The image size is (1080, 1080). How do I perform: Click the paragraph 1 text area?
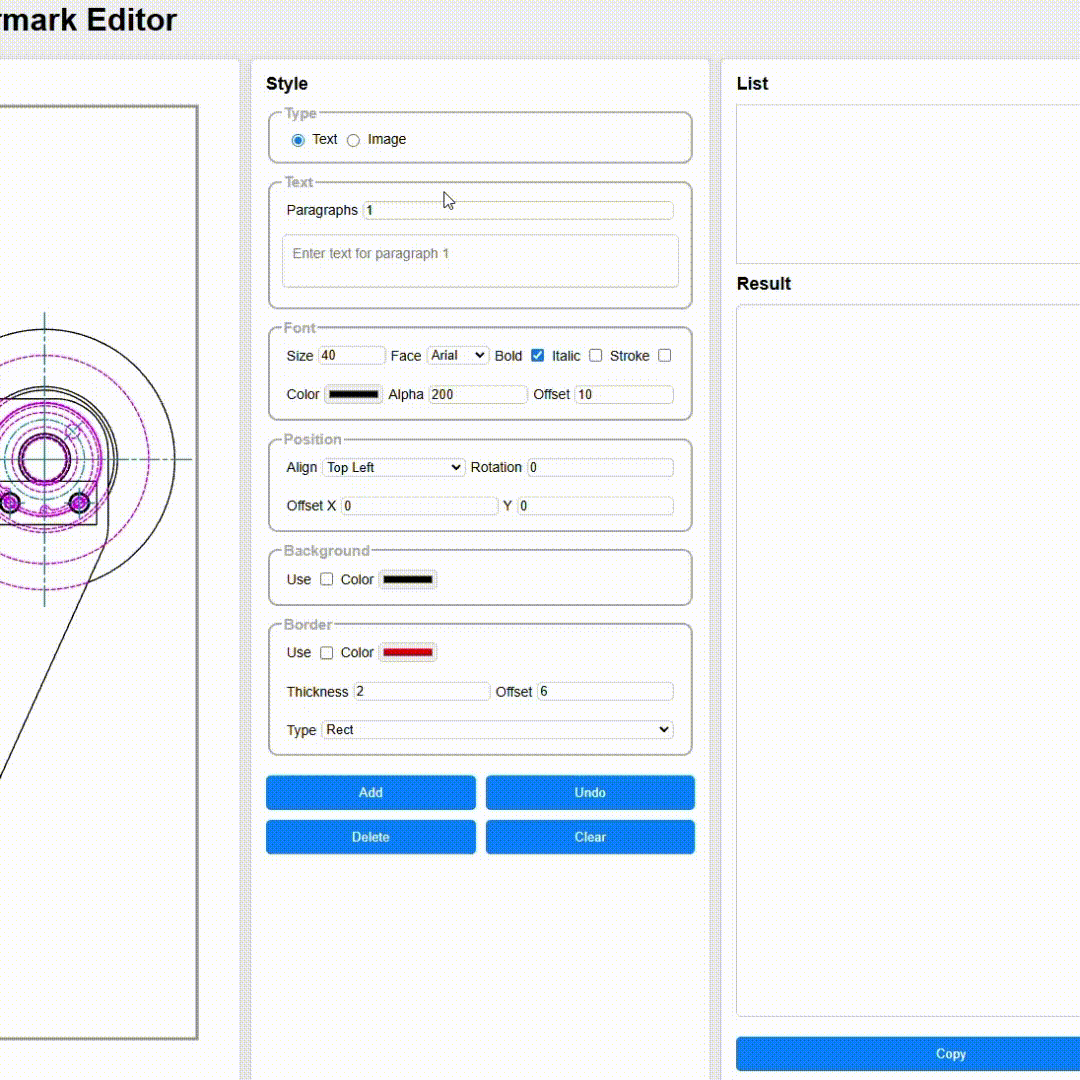(x=480, y=261)
